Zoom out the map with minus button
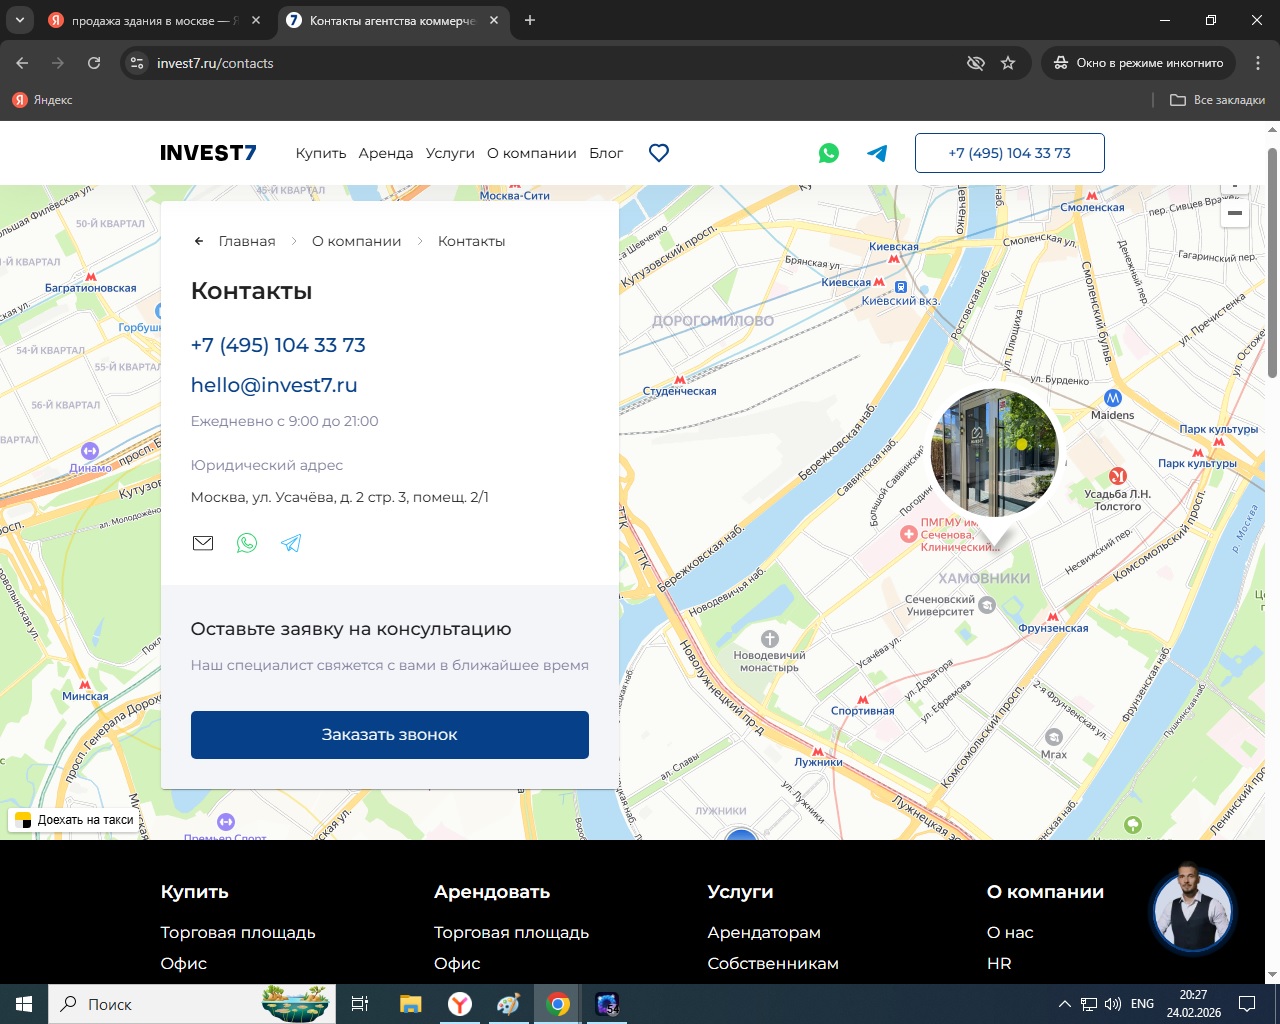Image resolution: width=1280 pixels, height=1024 pixels. [x=1235, y=213]
